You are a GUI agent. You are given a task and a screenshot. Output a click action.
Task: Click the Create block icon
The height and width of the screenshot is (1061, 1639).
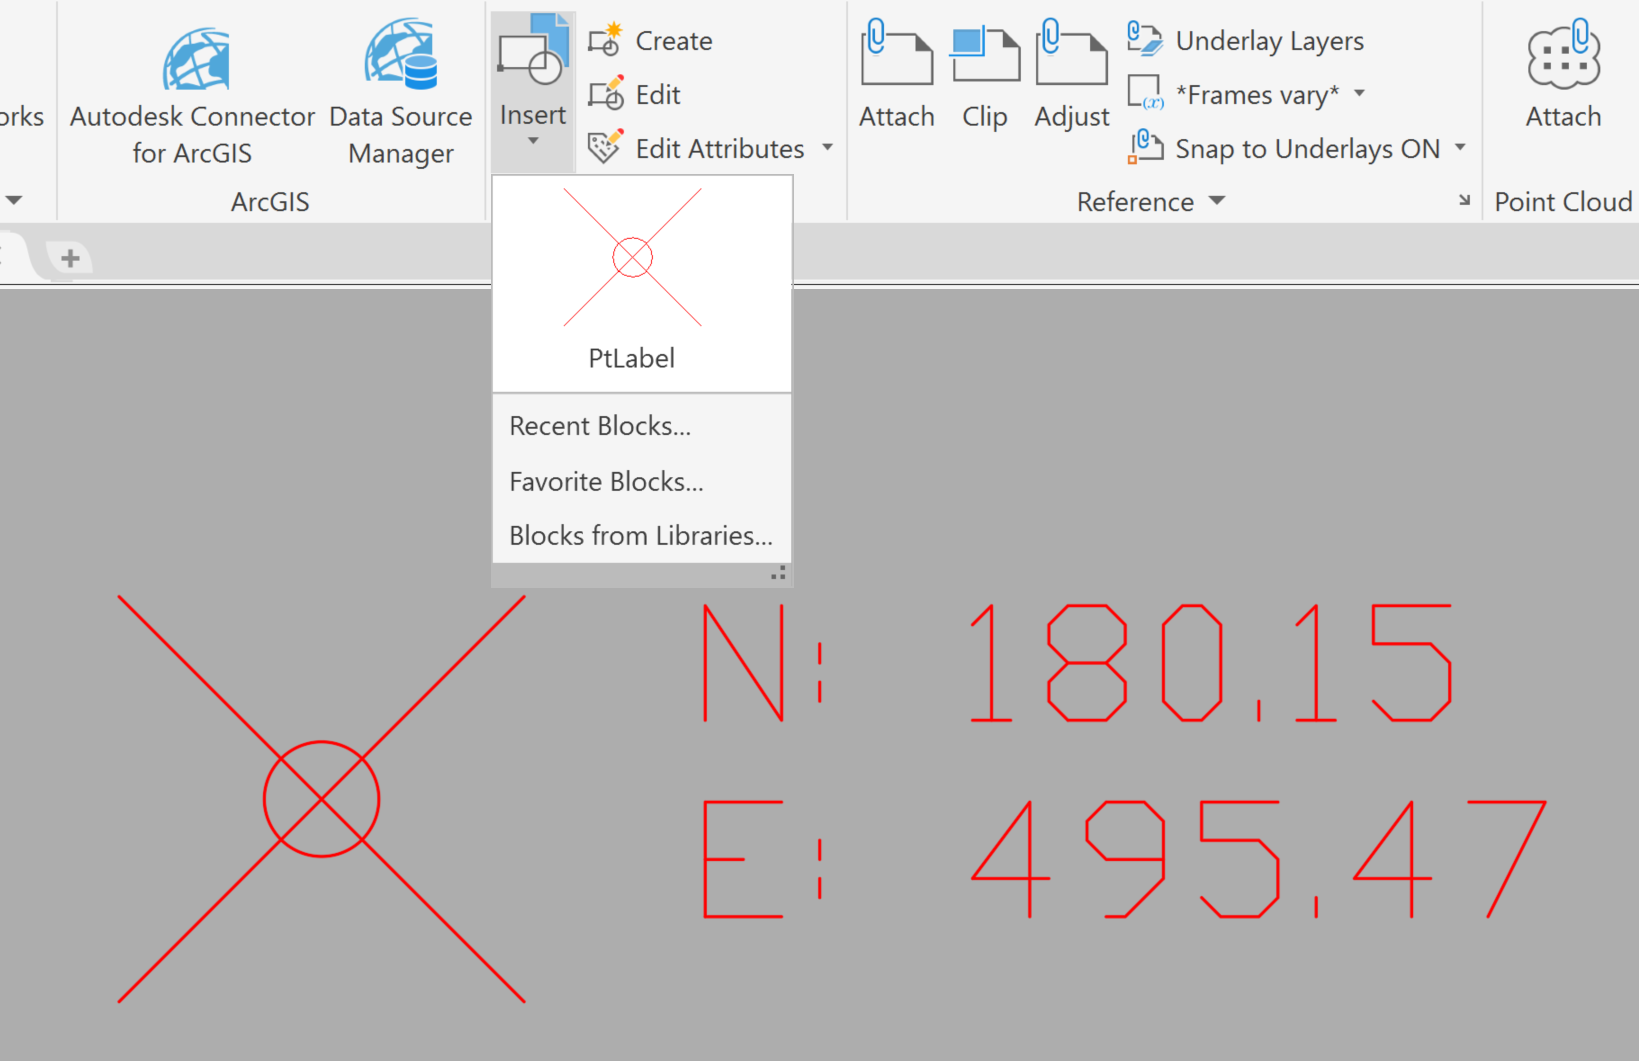(x=605, y=40)
